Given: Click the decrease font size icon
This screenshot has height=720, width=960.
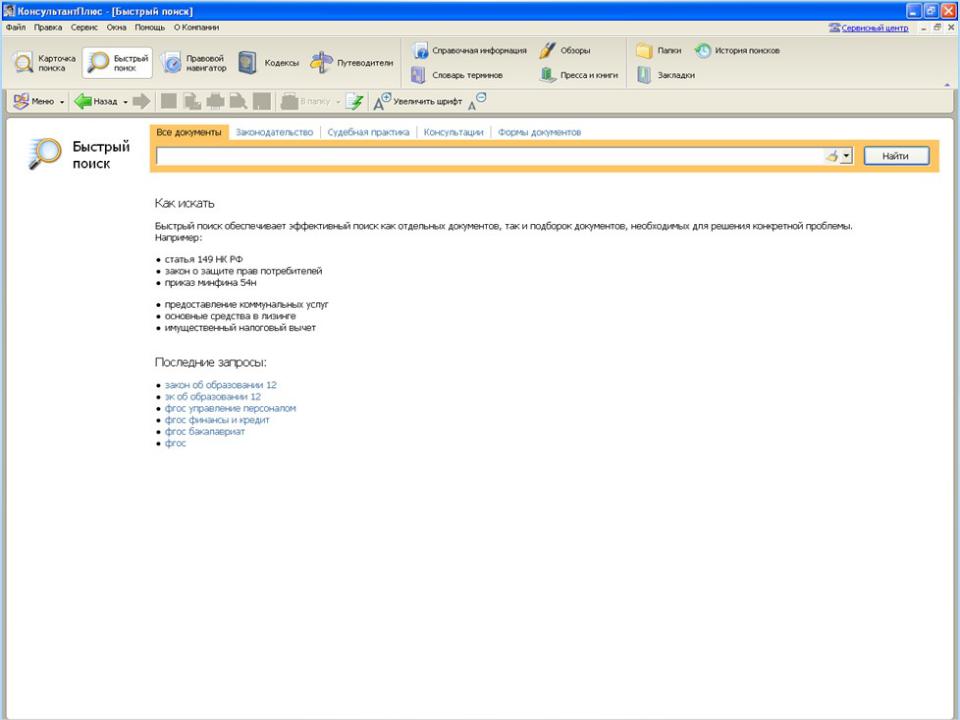Looking at the screenshot, I should [x=477, y=102].
